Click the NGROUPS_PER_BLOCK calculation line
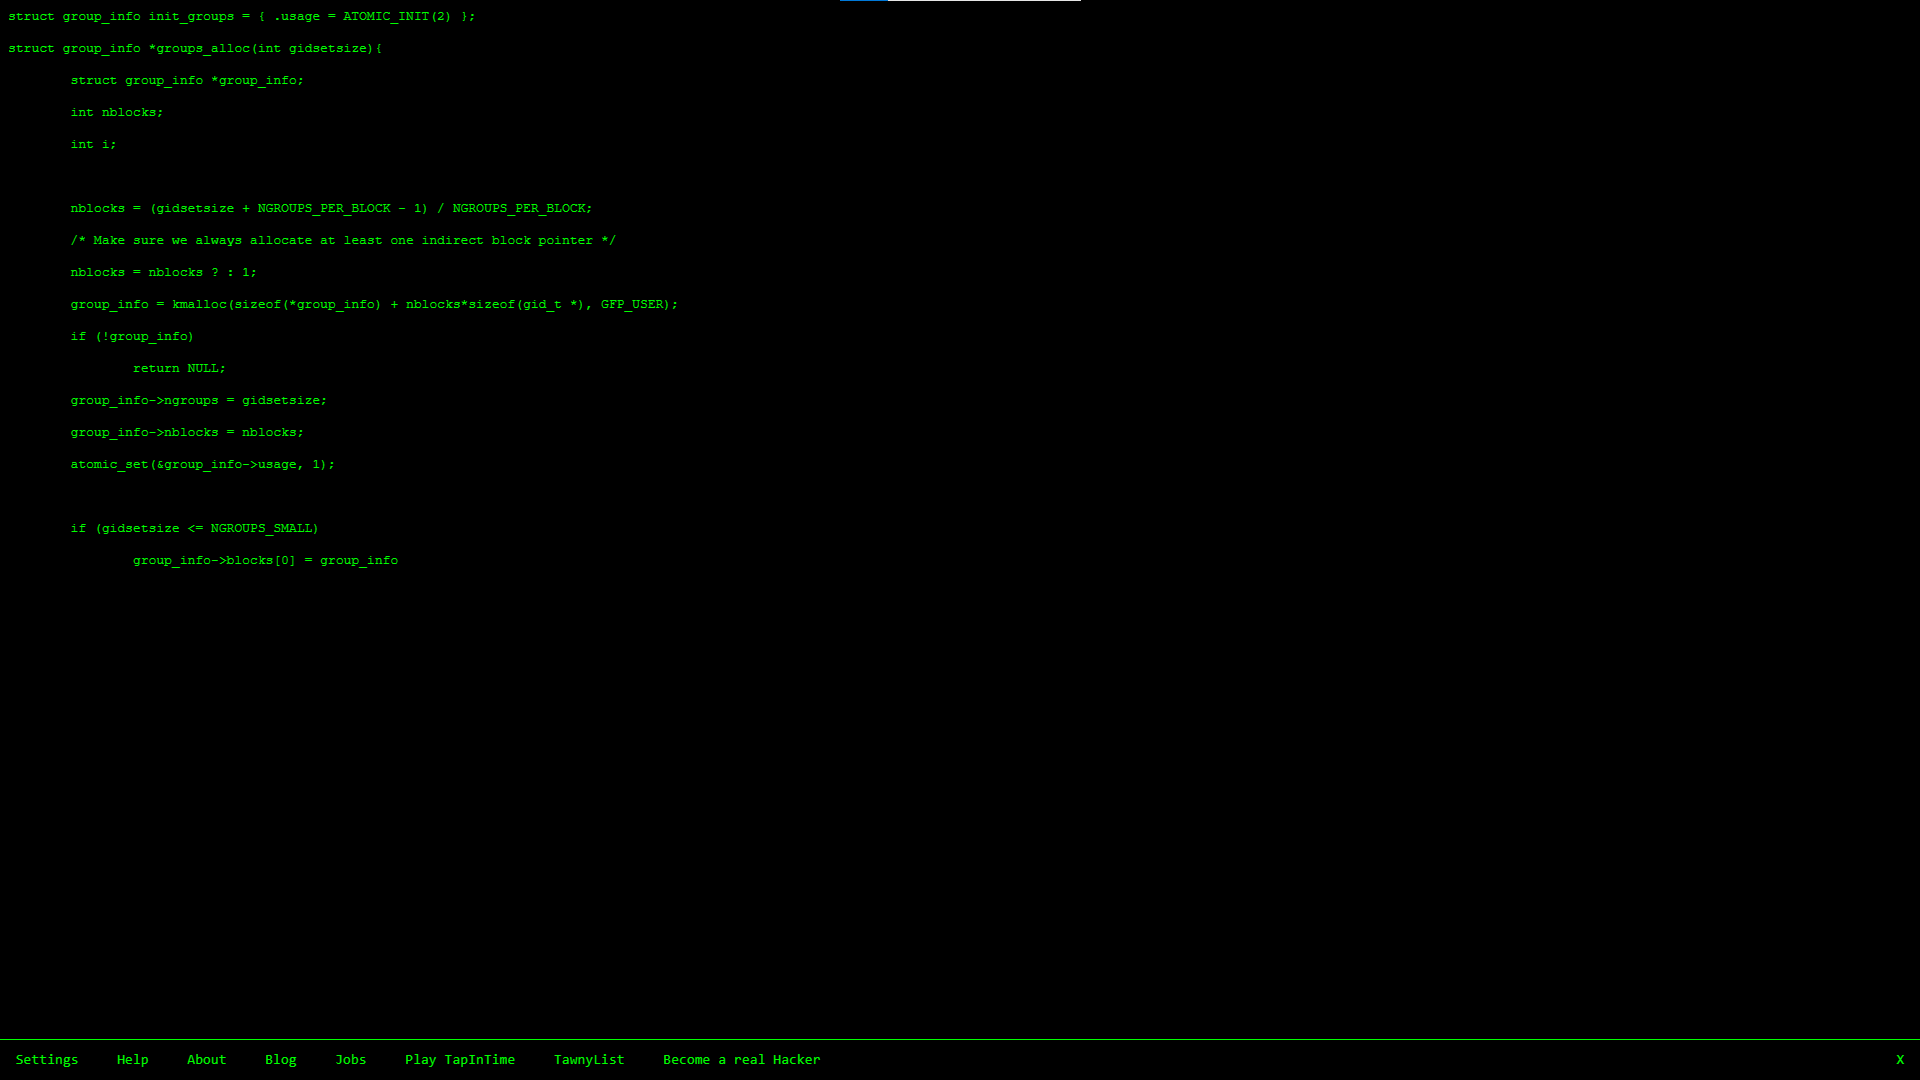Image resolution: width=1920 pixels, height=1080 pixels. coord(331,209)
